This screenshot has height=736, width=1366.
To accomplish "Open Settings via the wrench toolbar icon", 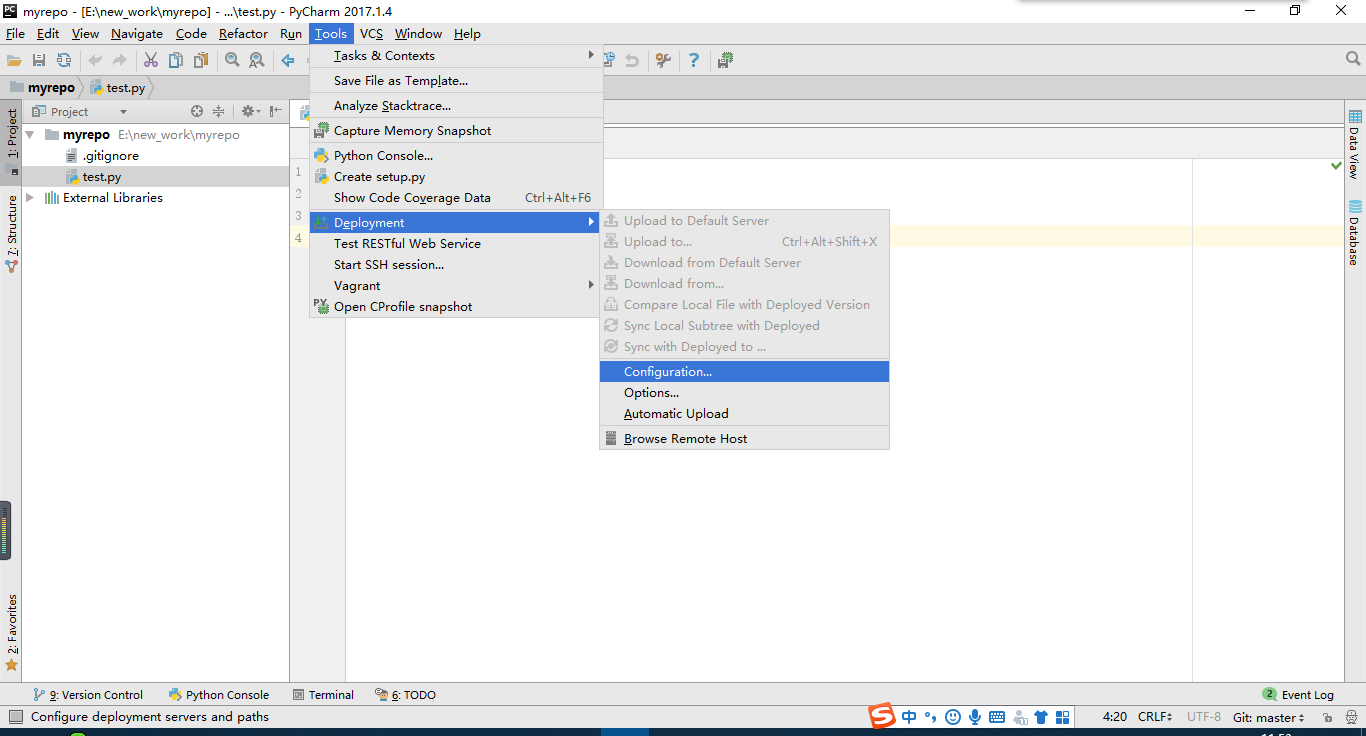I will (663, 61).
